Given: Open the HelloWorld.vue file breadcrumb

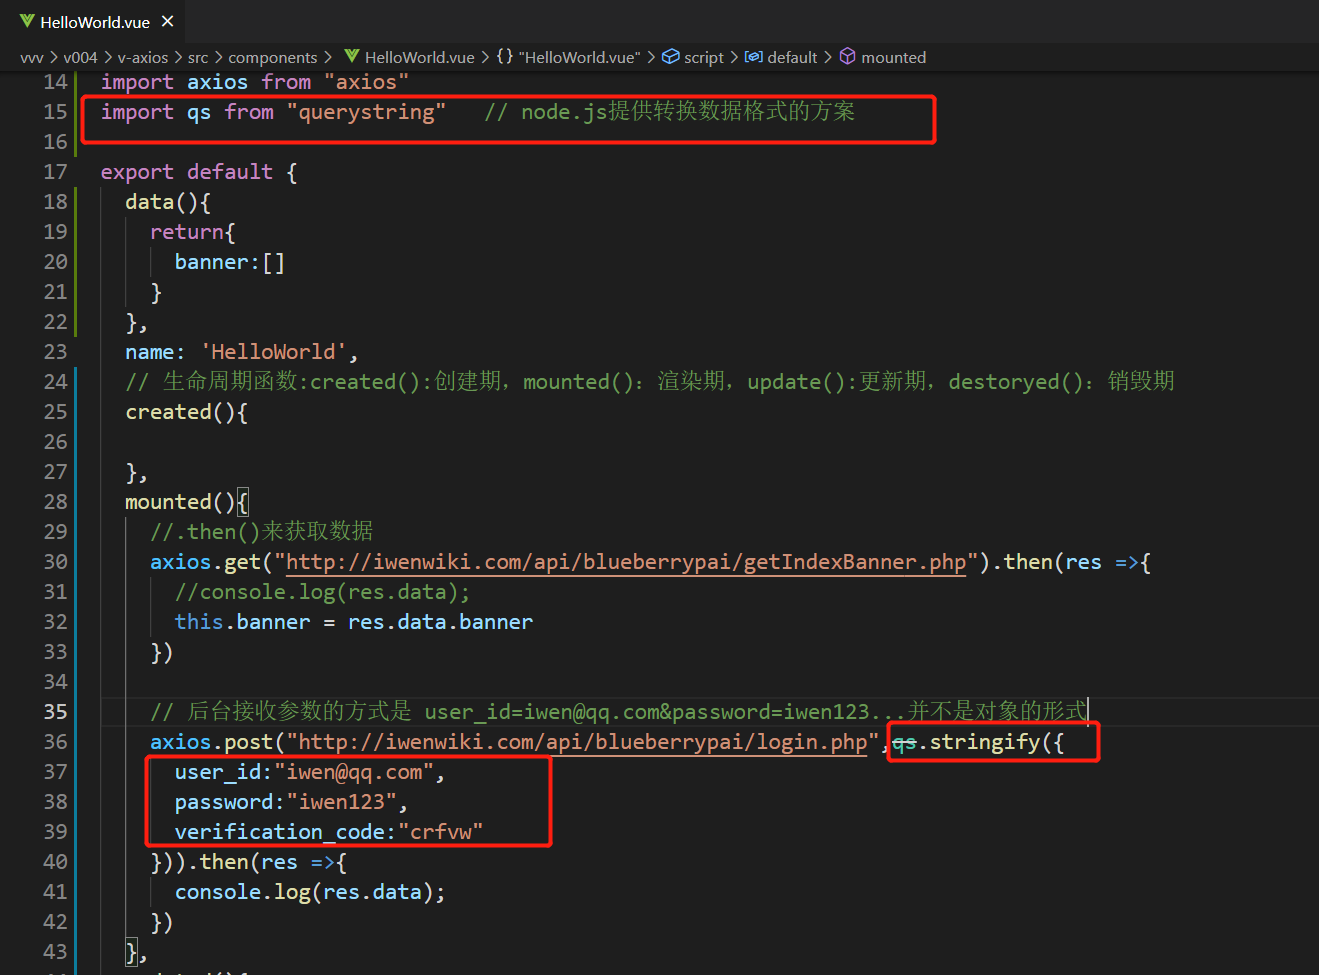Looking at the screenshot, I should point(420,58).
